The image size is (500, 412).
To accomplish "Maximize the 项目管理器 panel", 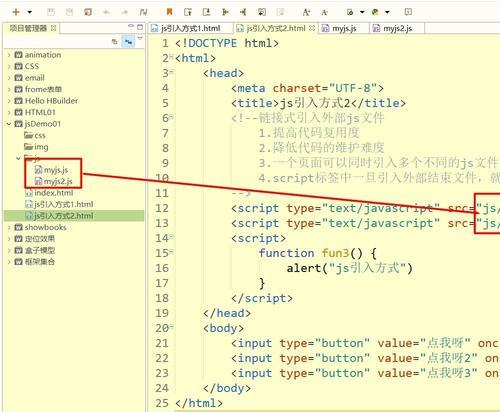I will (x=140, y=27).
